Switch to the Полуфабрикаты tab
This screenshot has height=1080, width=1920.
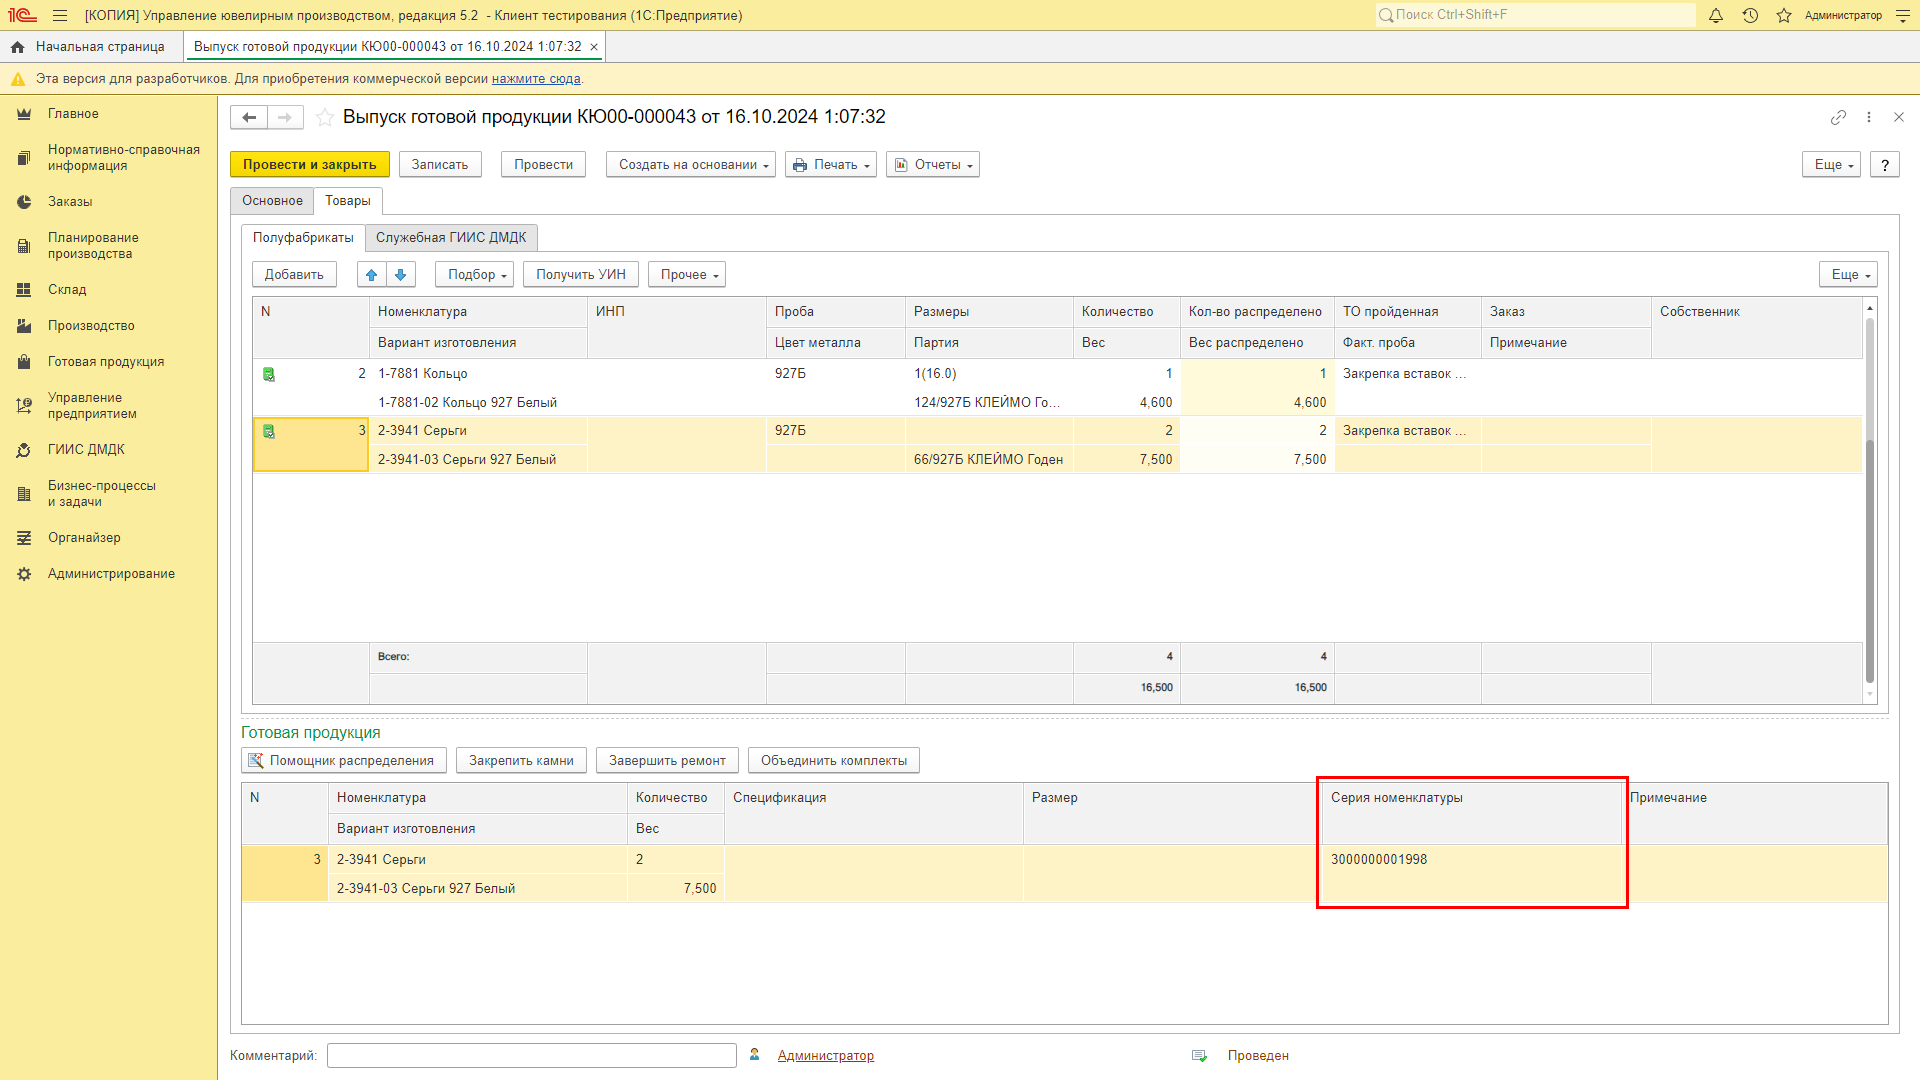point(303,238)
